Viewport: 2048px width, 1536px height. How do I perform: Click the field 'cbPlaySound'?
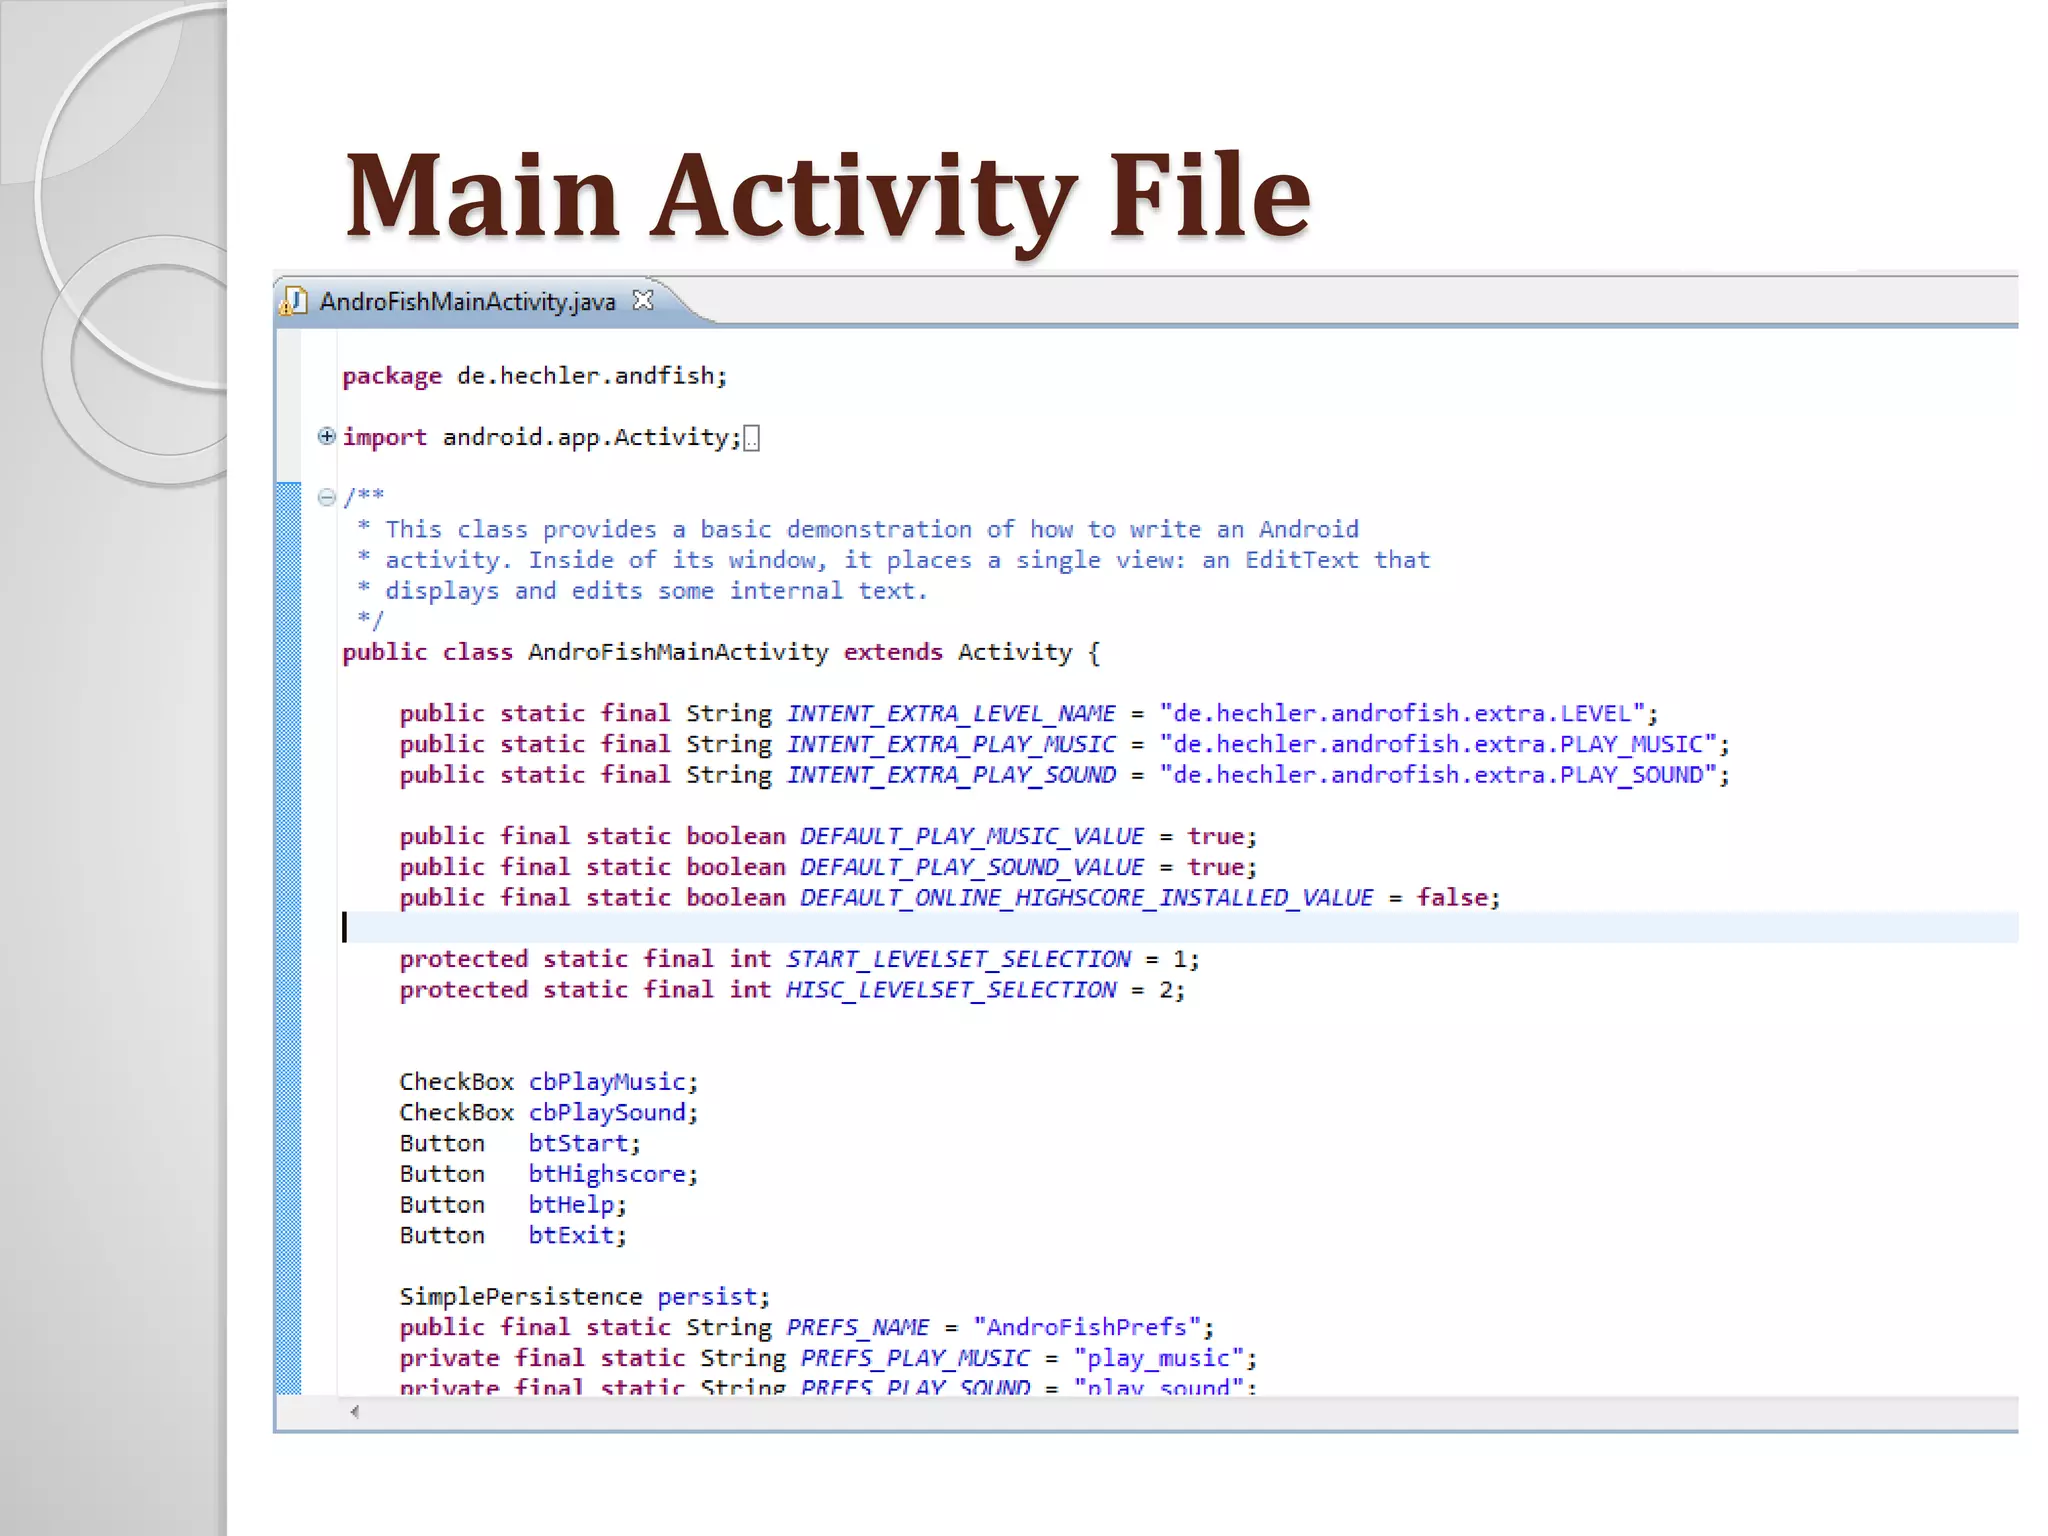click(607, 1112)
